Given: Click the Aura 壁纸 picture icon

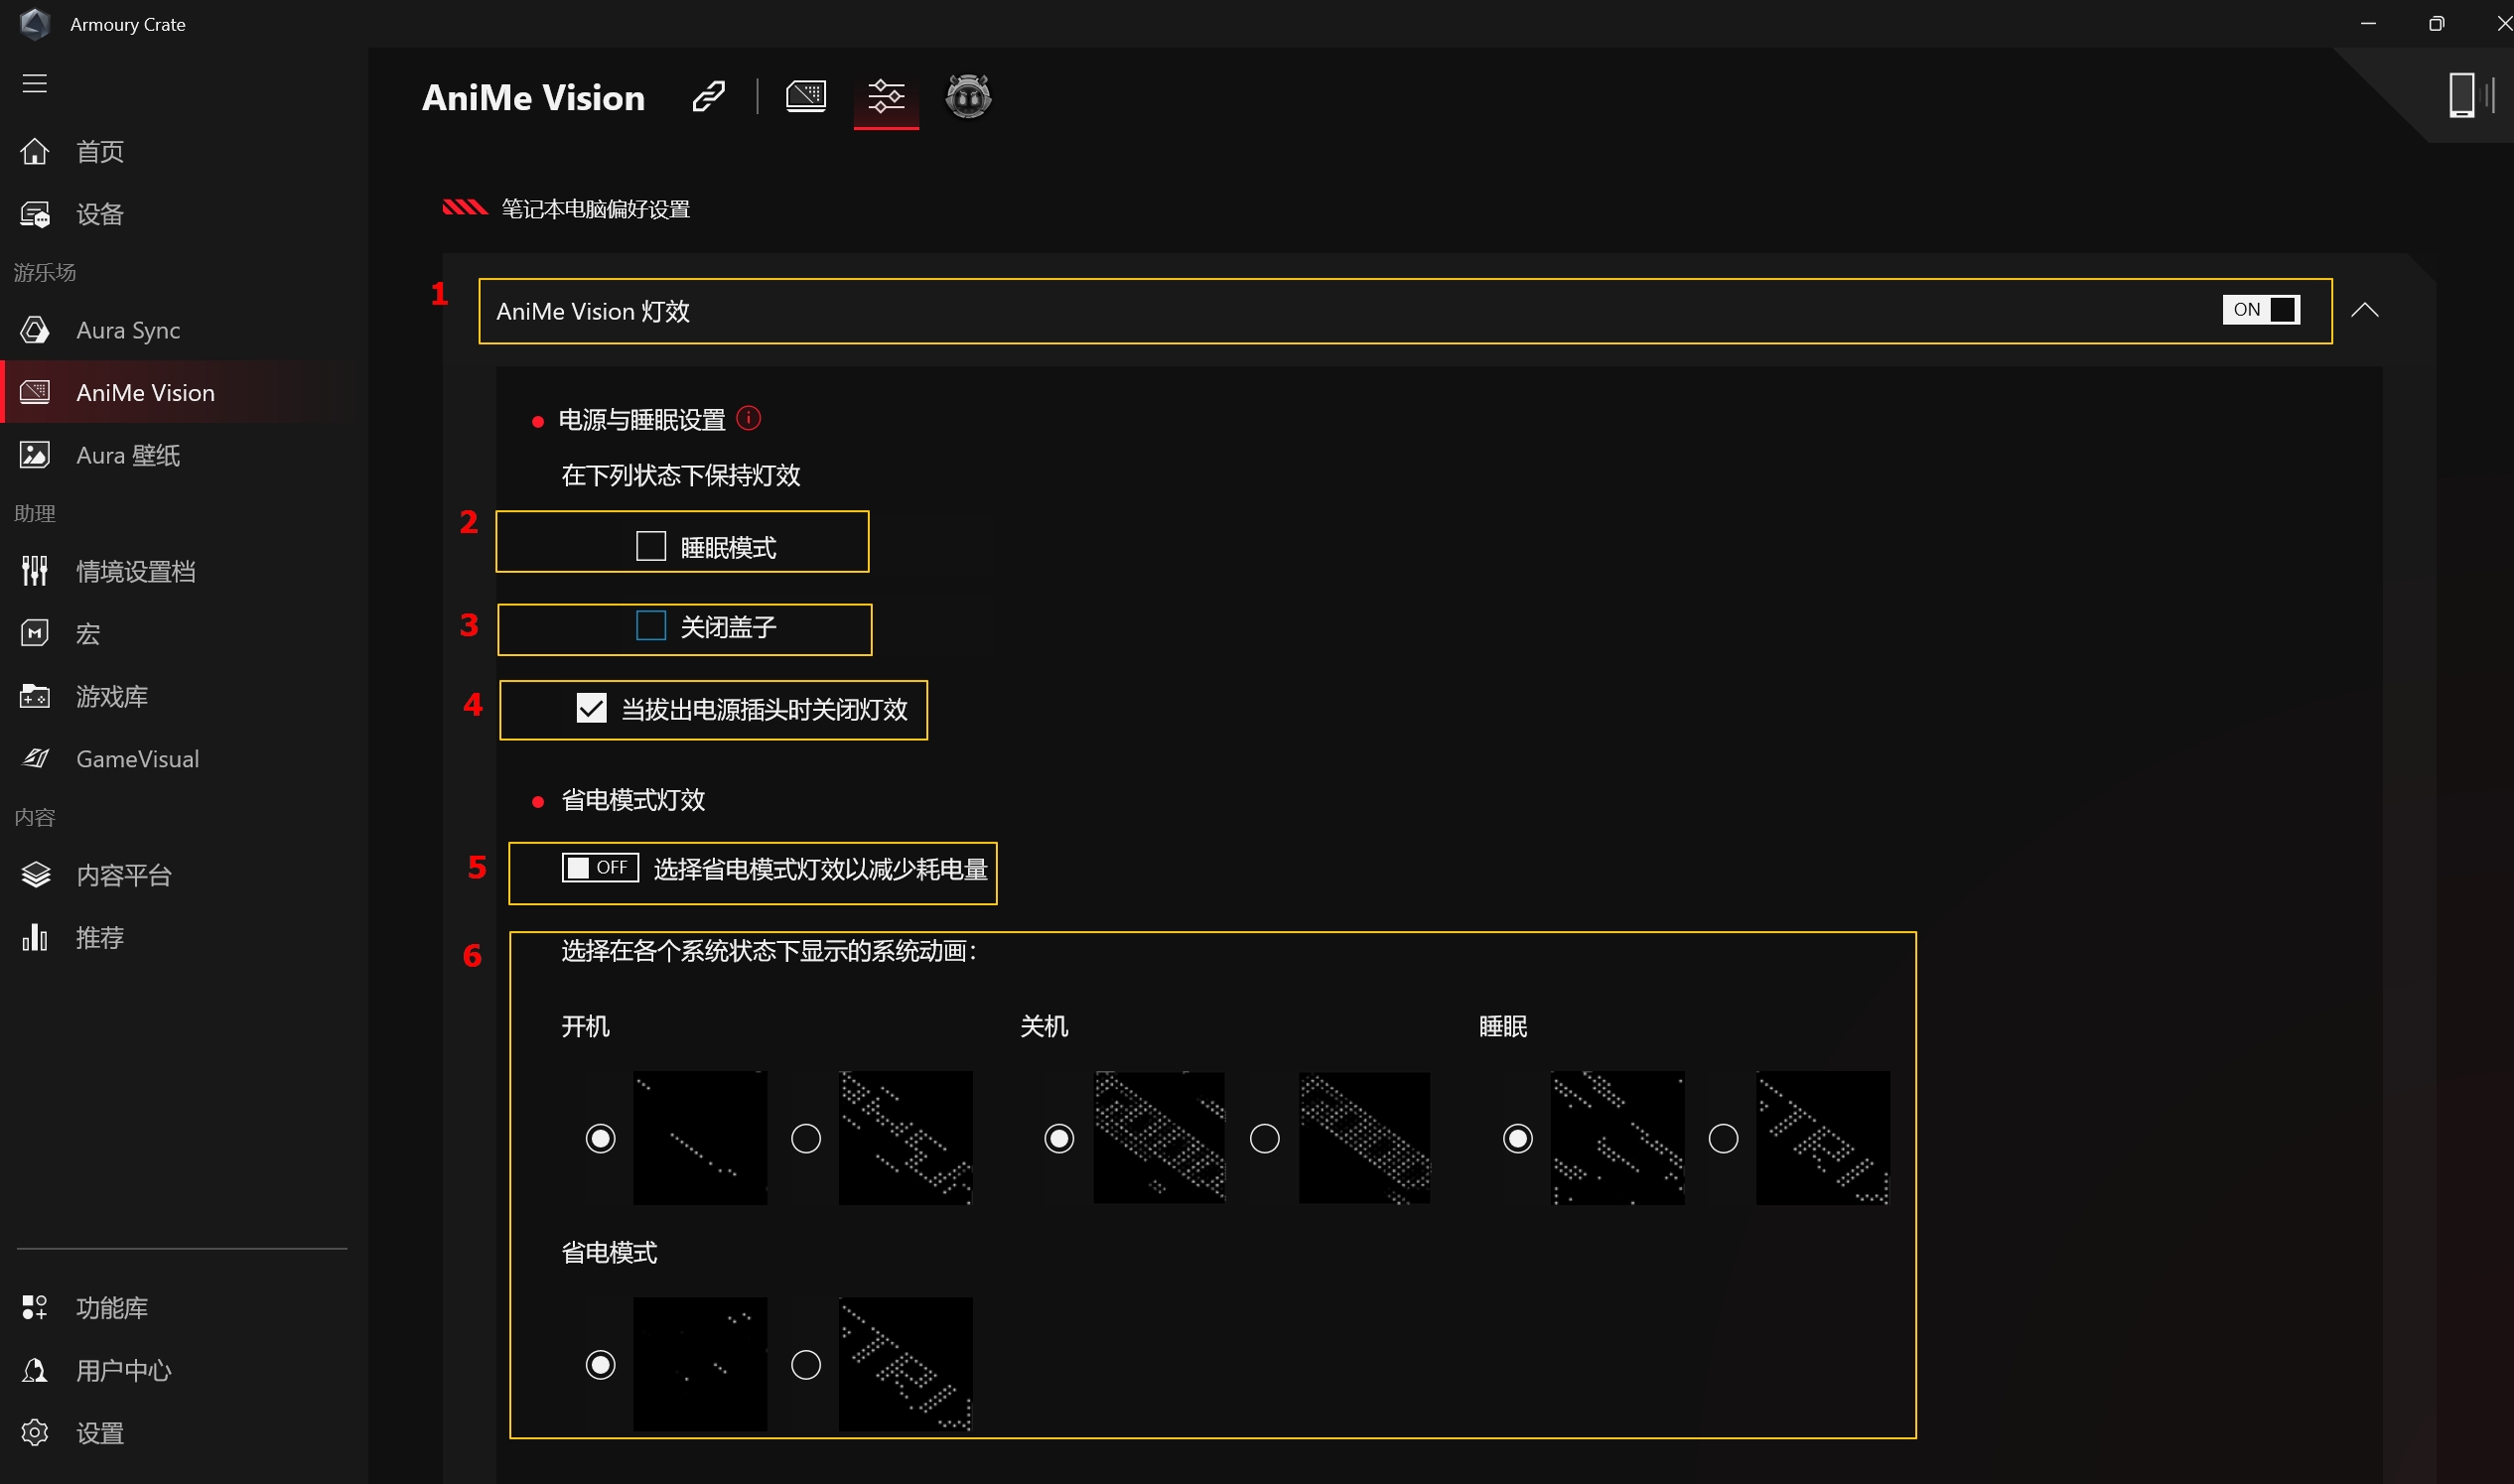Looking at the screenshot, I should tap(35, 455).
